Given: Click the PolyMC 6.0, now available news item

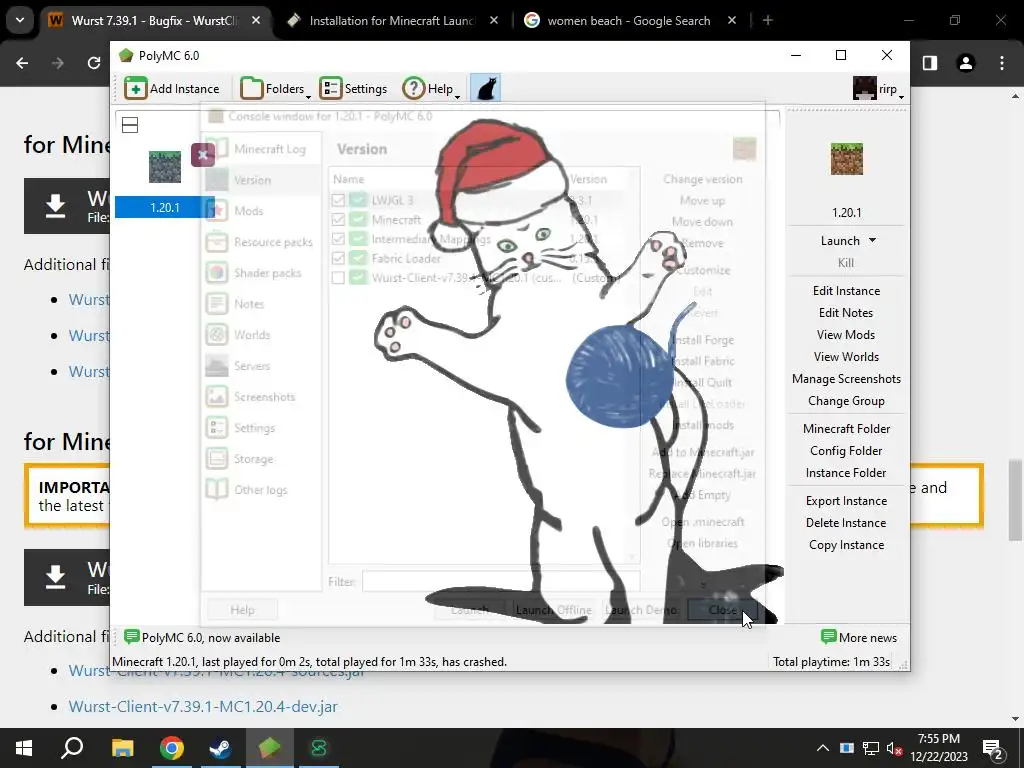Looking at the screenshot, I should 202,637.
